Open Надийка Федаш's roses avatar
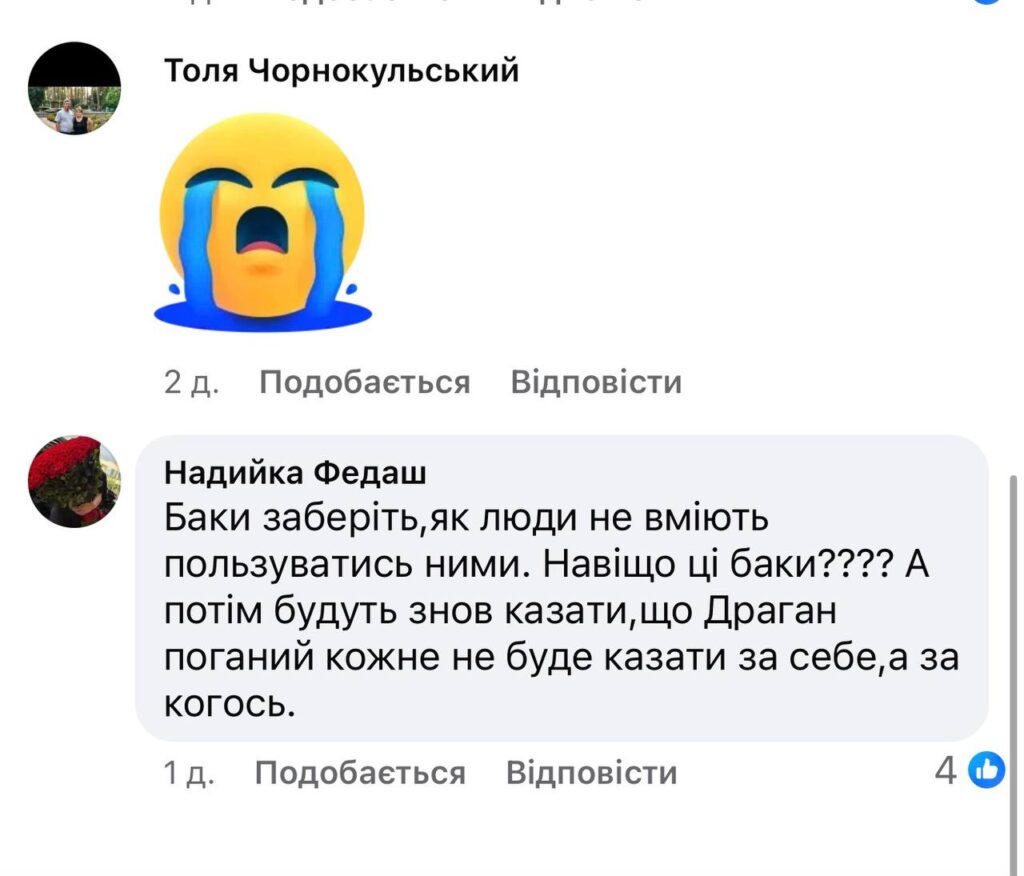The image size is (1024, 876). click(x=74, y=481)
